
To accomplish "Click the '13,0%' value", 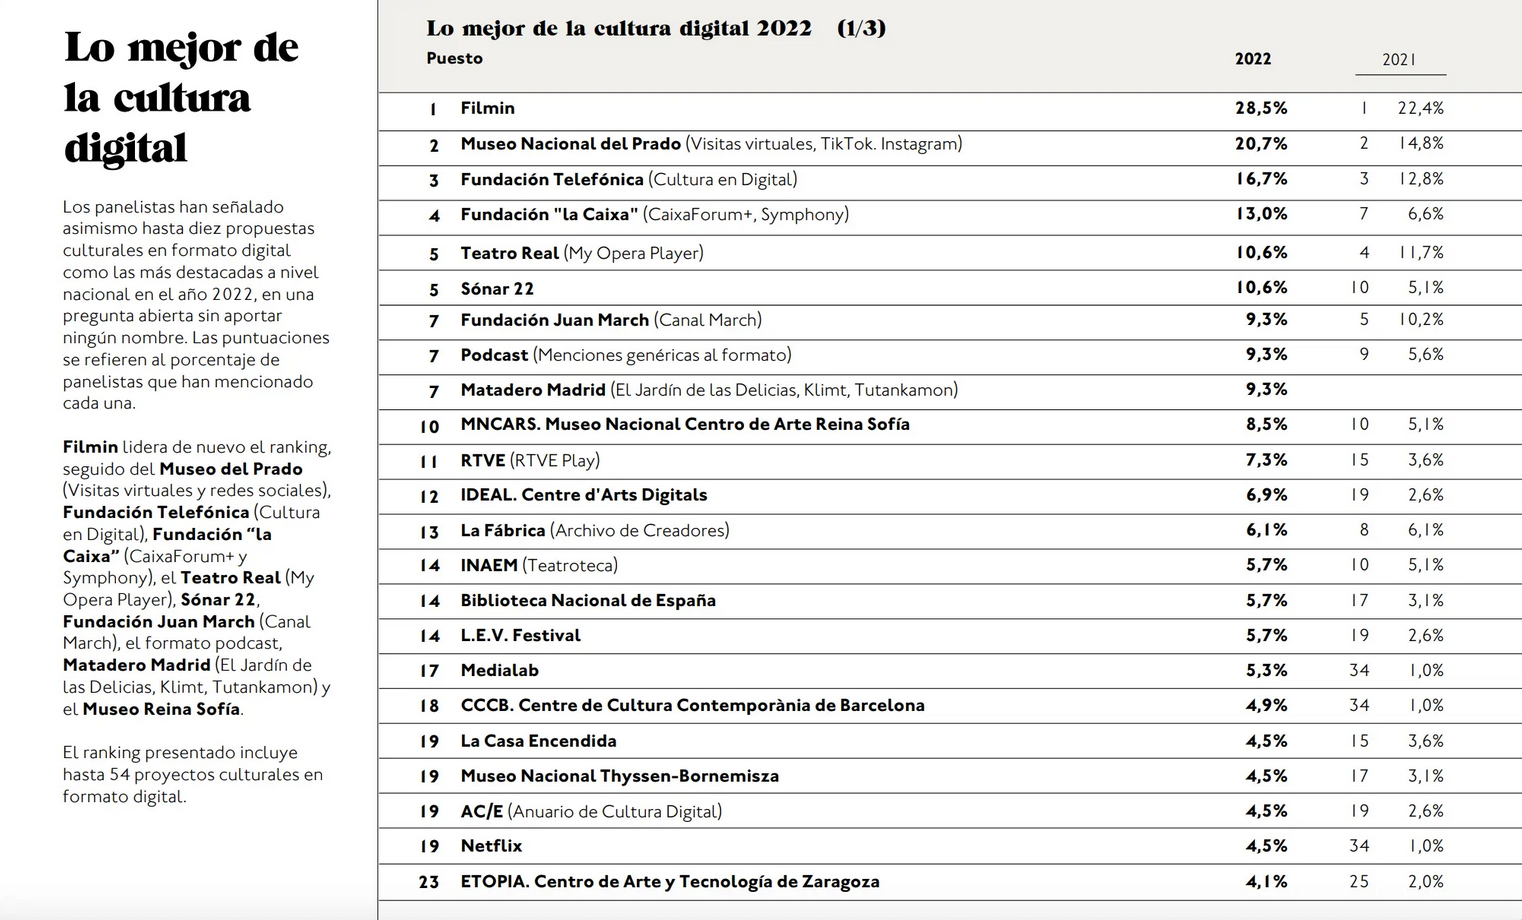I will tap(1261, 214).
